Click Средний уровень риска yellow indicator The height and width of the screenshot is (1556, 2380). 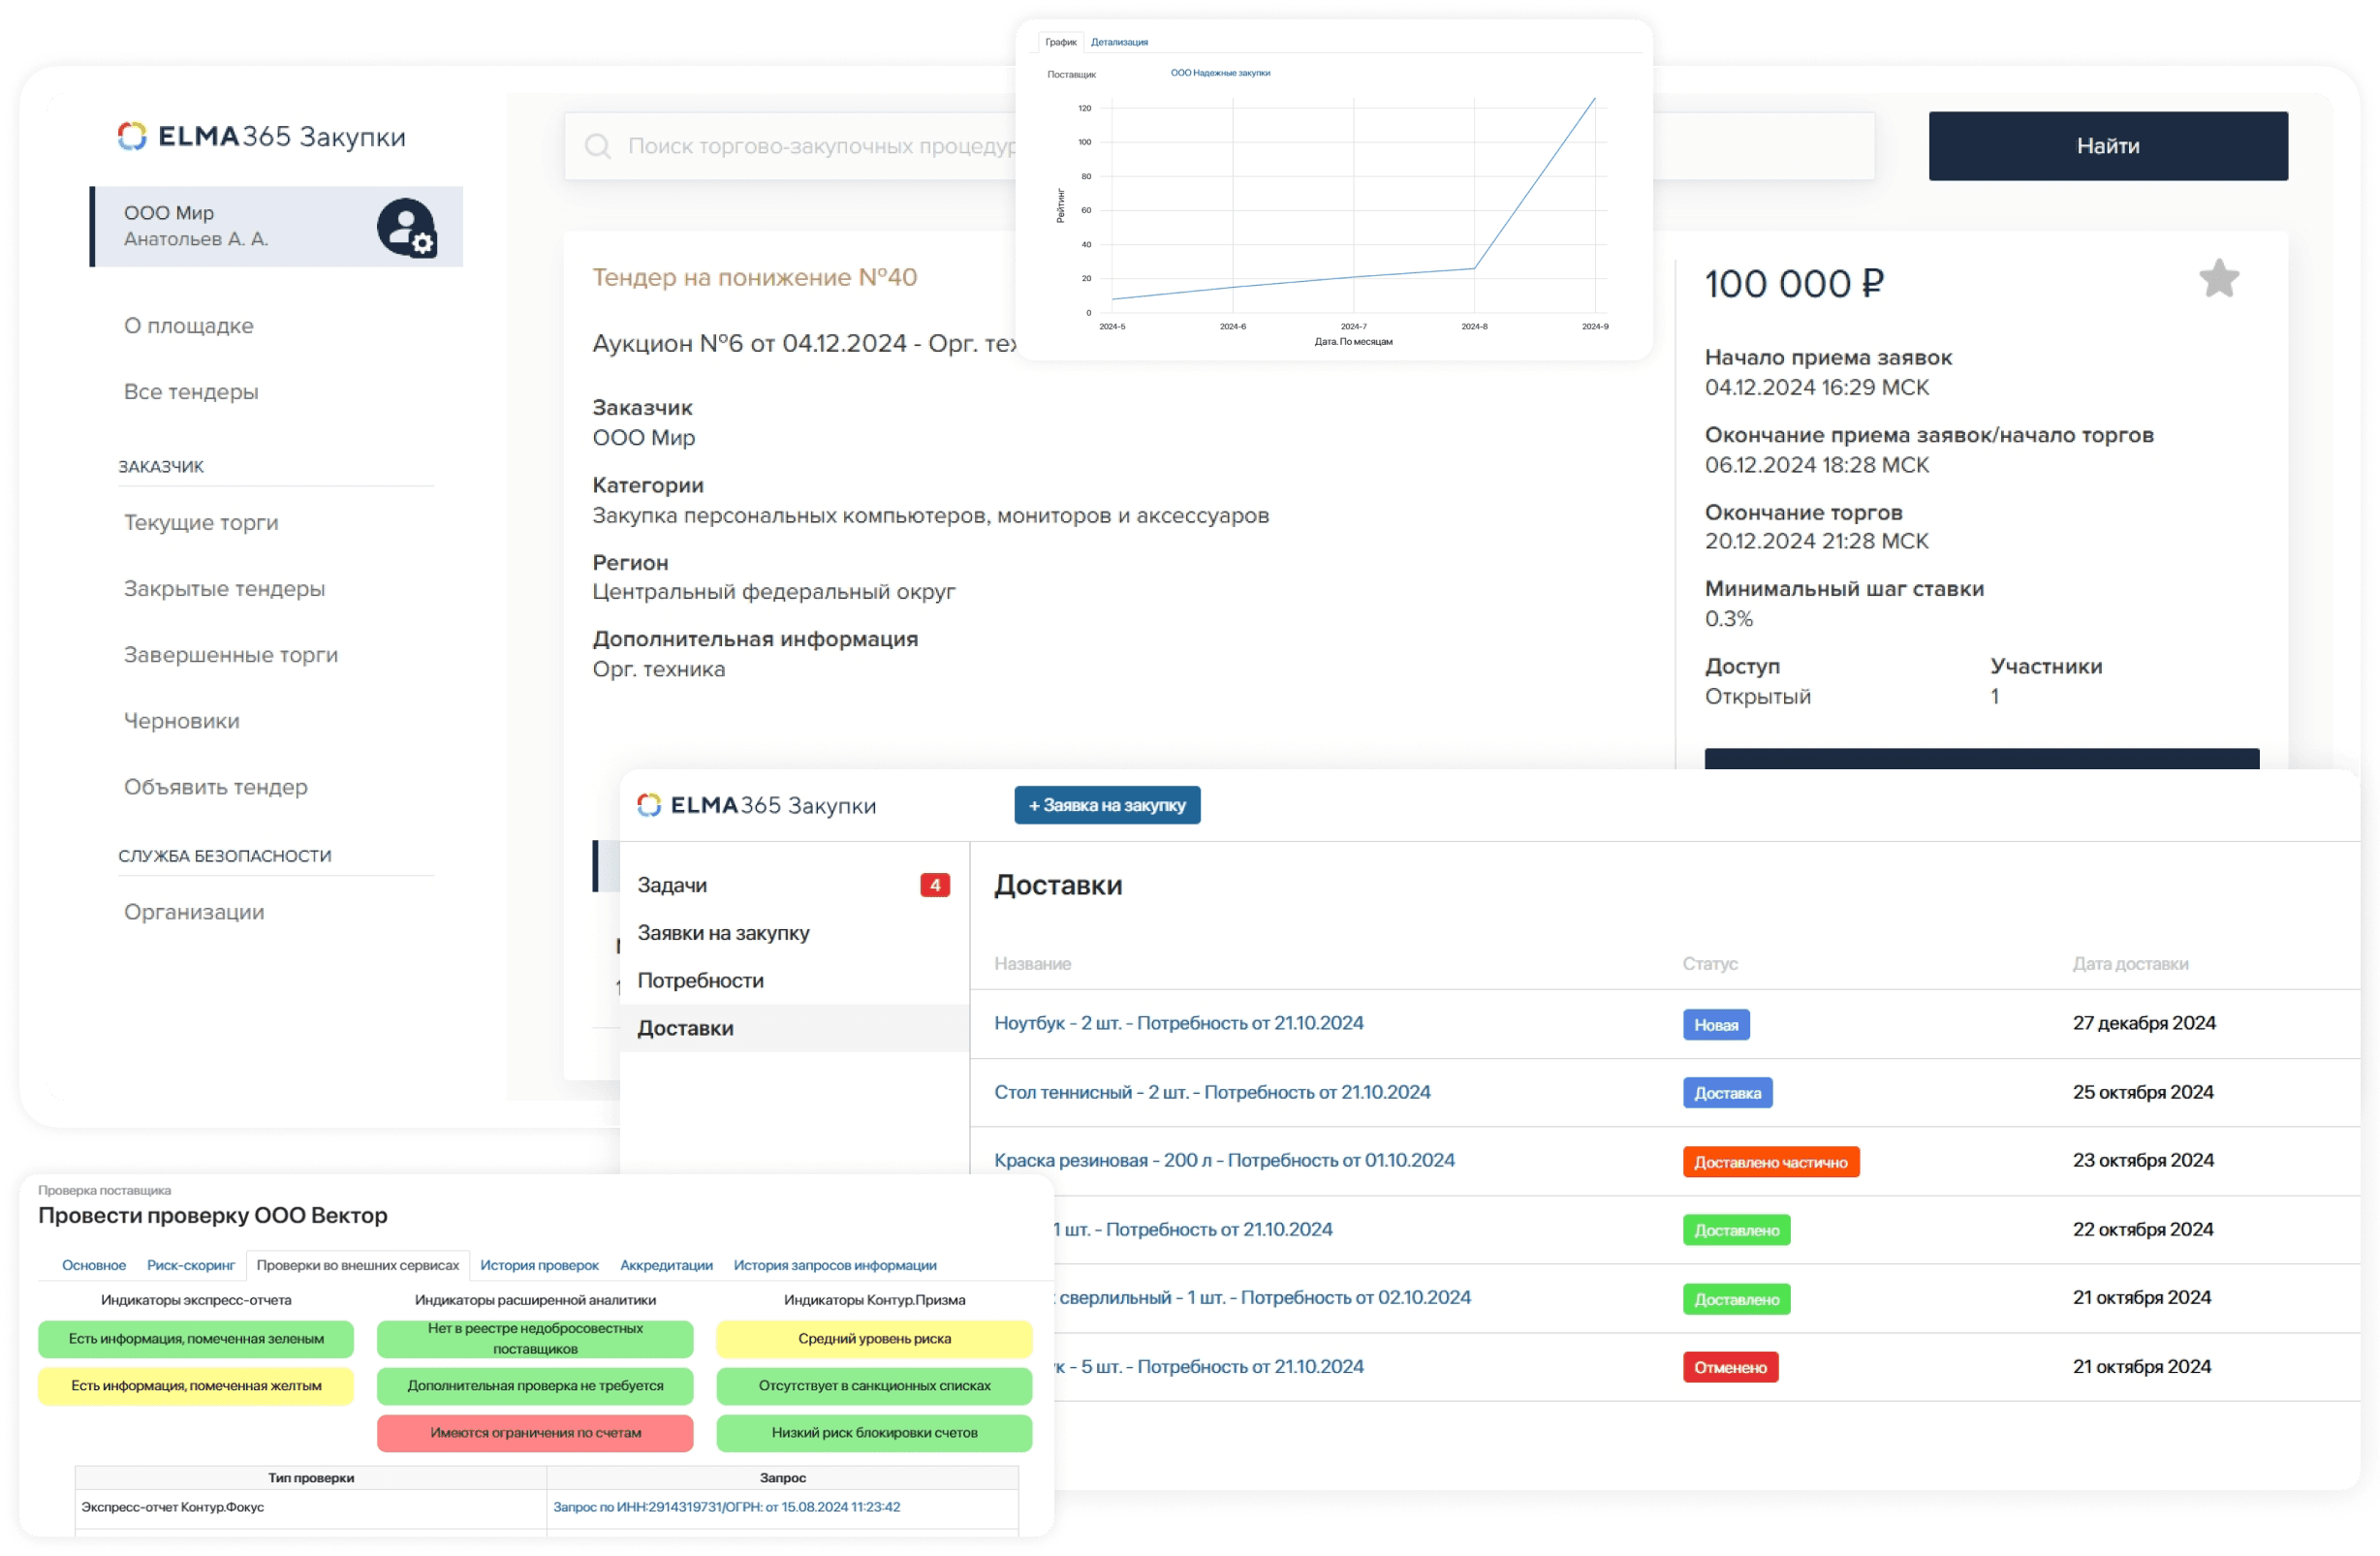[x=874, y=1339]
